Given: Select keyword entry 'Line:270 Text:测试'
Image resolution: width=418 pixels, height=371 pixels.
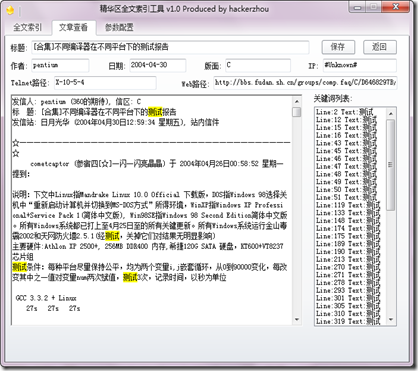Looking at the screenshot, I should (348, 267).
